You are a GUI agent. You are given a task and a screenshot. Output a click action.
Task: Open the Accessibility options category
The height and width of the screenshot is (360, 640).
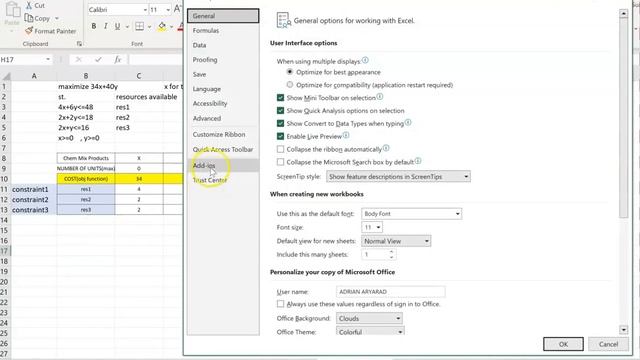pyautogui.click(x=223, y=104)
